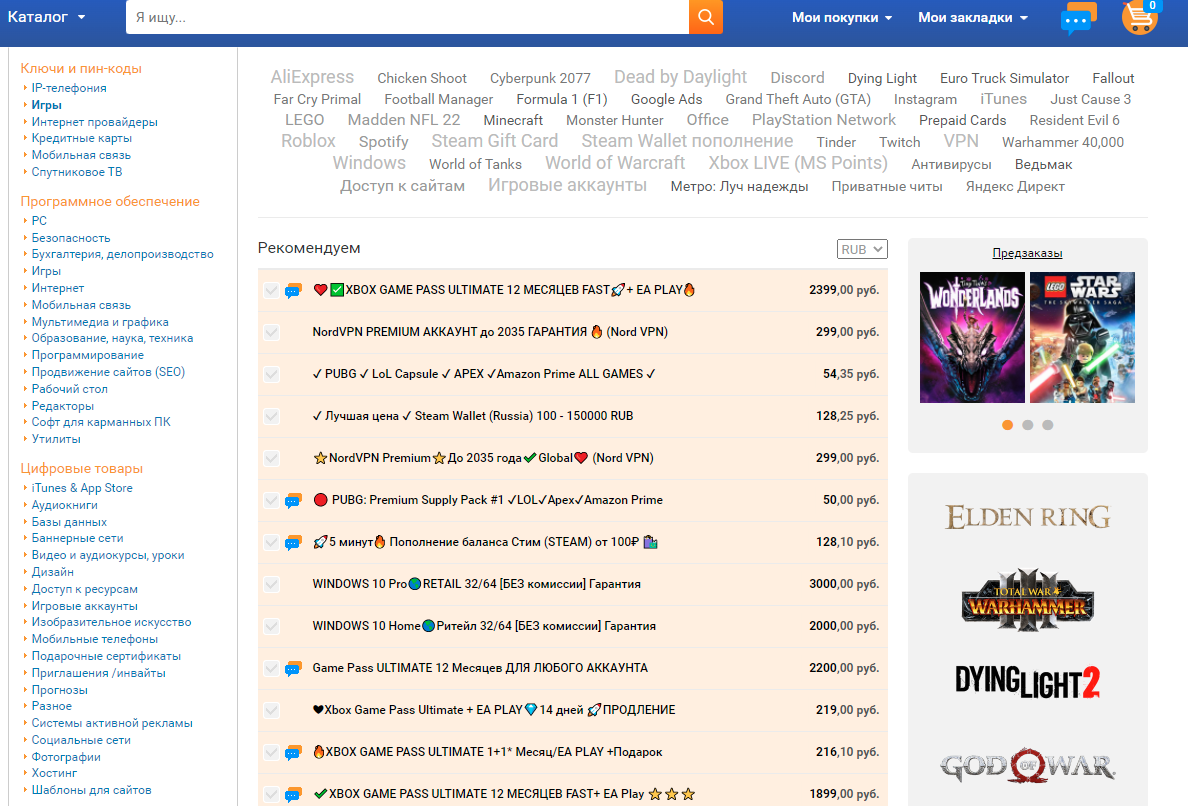Click the orange search magnifier button
This screenshot has height=806, width=1188.
coord(705,17)
